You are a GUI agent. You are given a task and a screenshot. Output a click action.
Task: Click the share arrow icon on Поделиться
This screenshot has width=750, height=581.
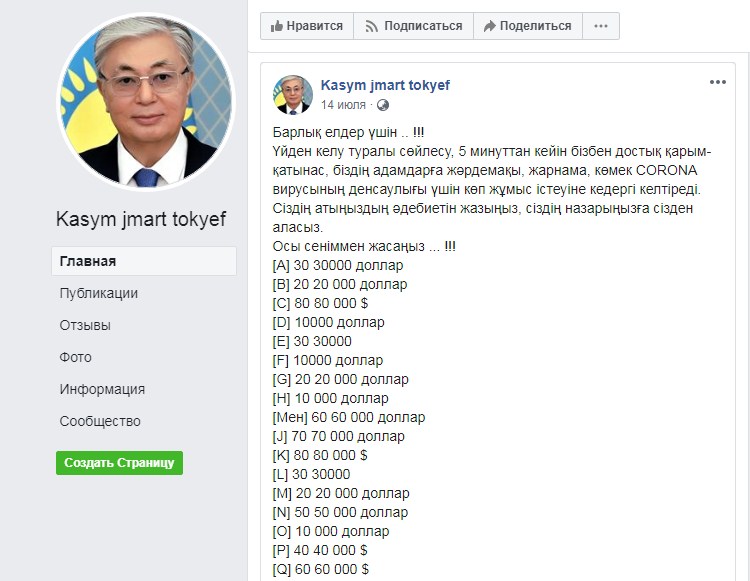[489, 26]
